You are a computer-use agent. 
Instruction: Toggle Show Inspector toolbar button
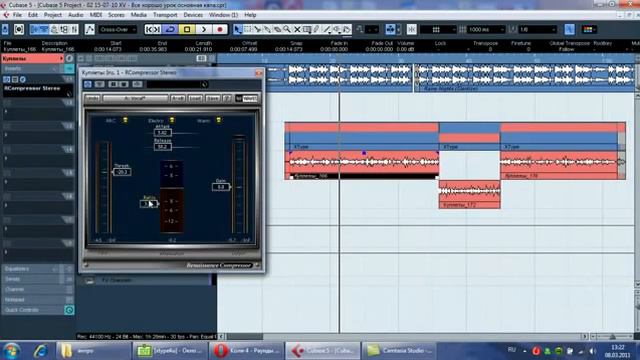(34, 29)
